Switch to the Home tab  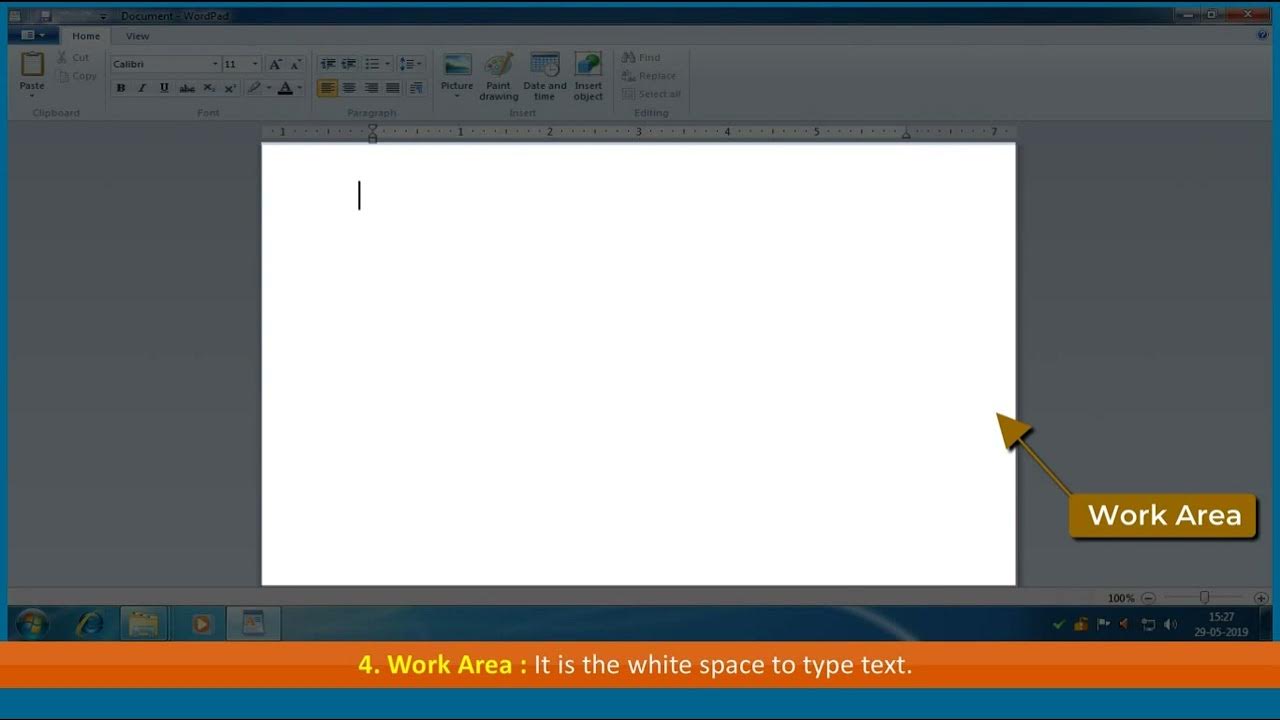(x=86, y=36)
